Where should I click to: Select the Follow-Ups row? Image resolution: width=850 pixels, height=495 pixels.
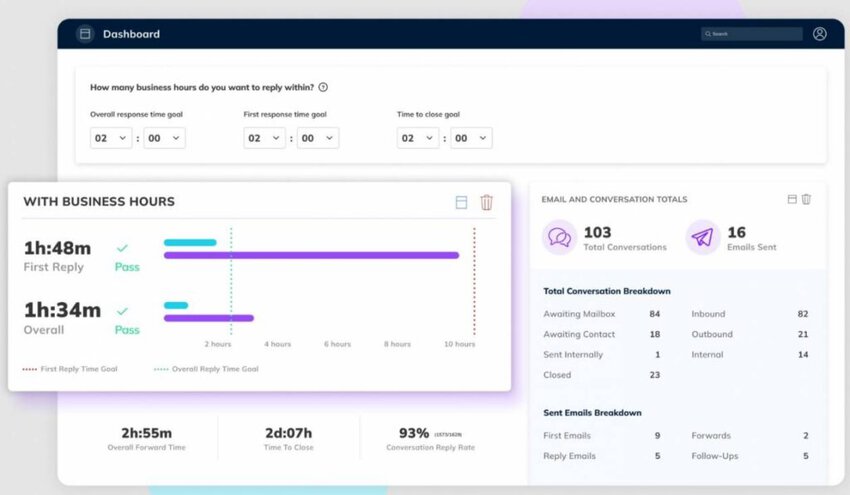[750, 456]
